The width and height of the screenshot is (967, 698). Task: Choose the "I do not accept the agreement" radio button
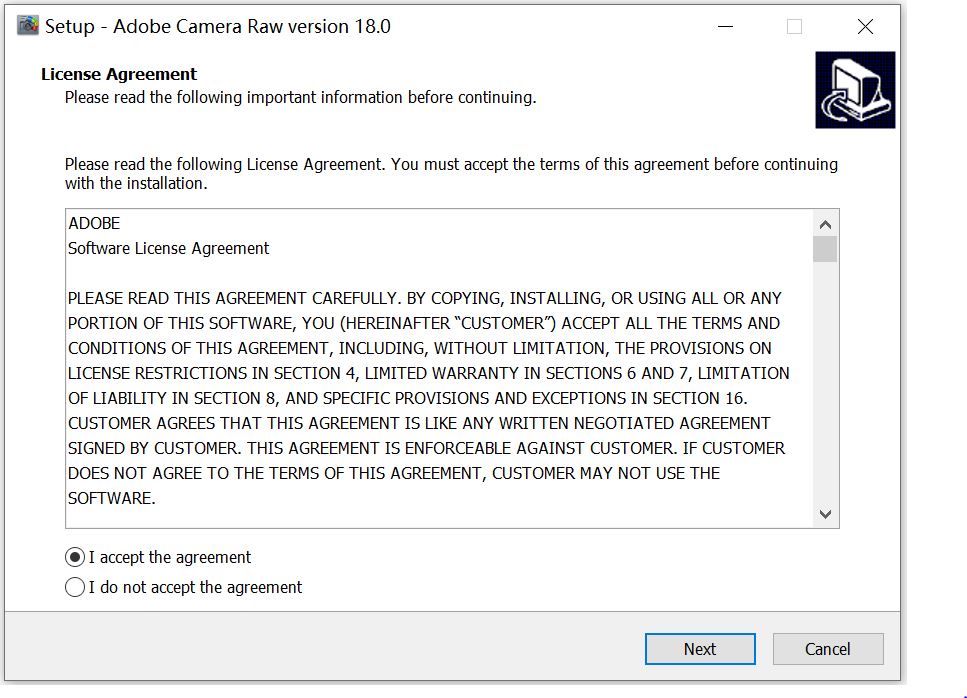[x=75, y=587]
